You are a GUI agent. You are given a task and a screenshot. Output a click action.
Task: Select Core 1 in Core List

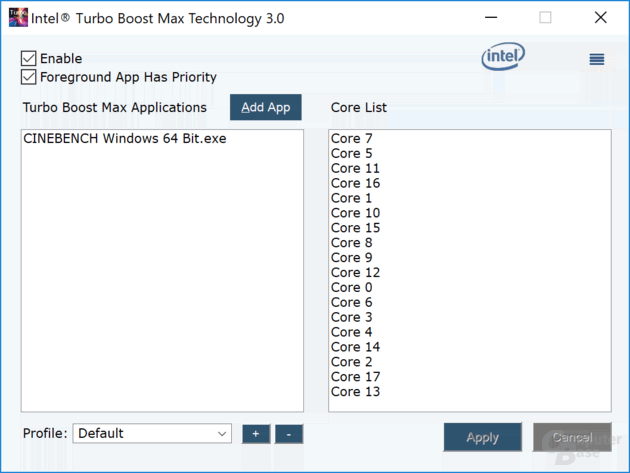[470, 198]
